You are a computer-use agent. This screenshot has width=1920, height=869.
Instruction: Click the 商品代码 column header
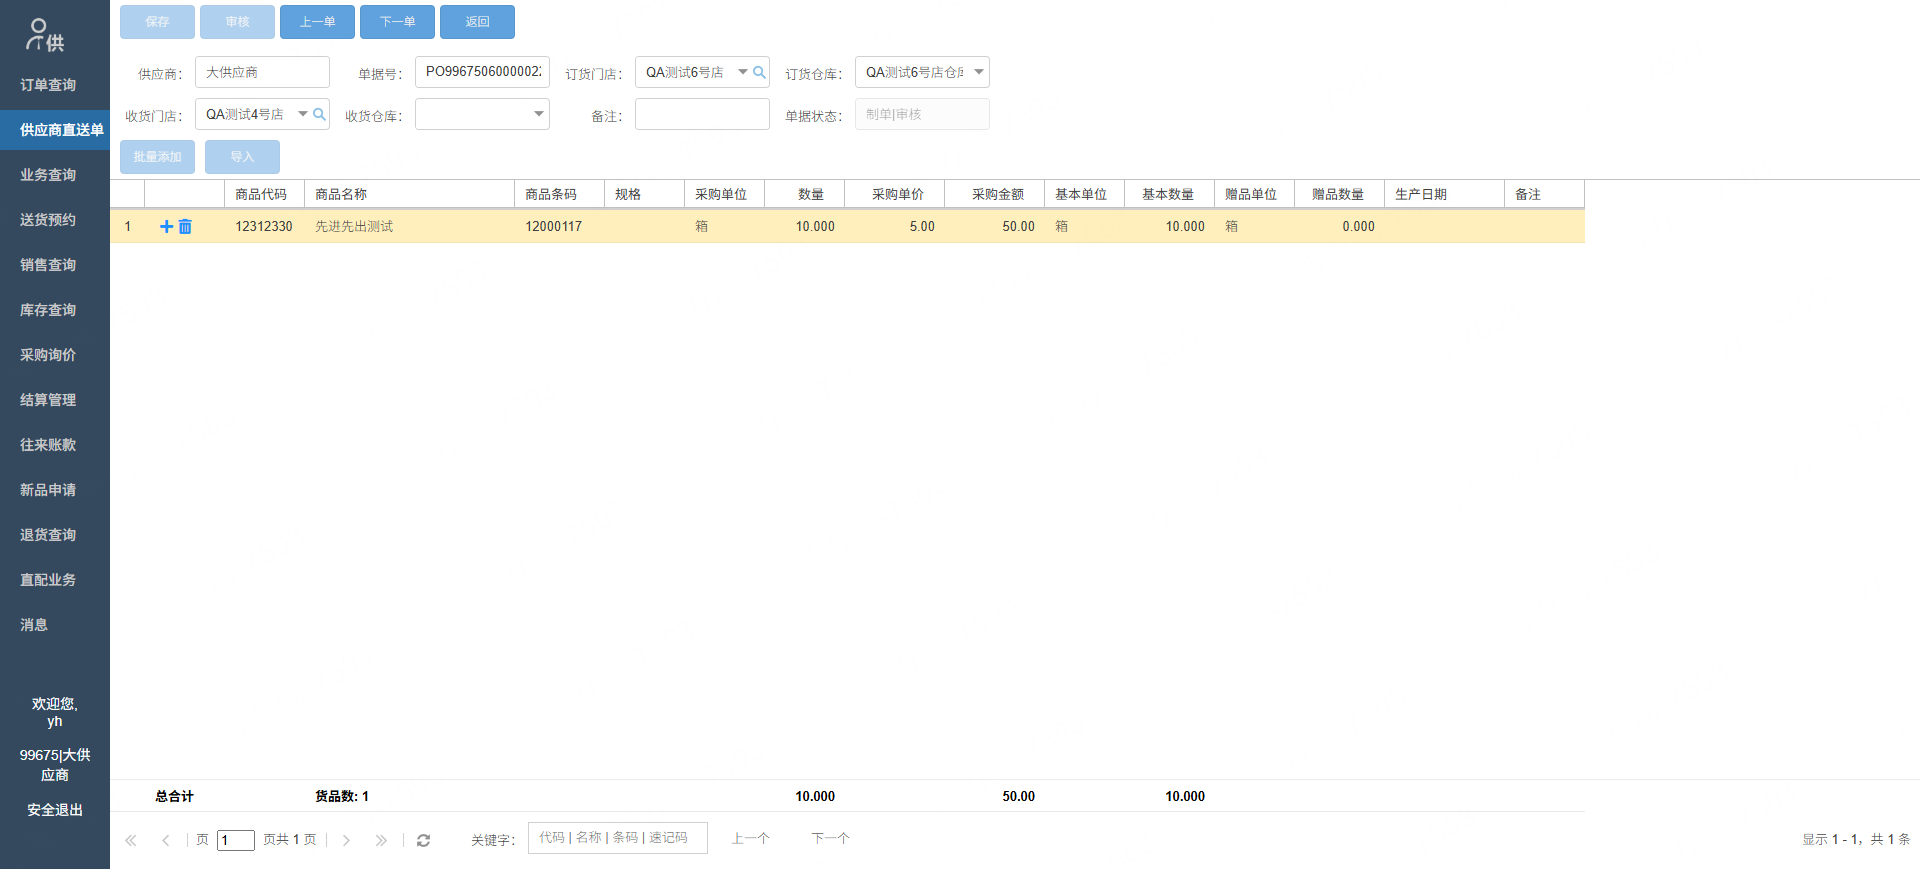[264, 194]
